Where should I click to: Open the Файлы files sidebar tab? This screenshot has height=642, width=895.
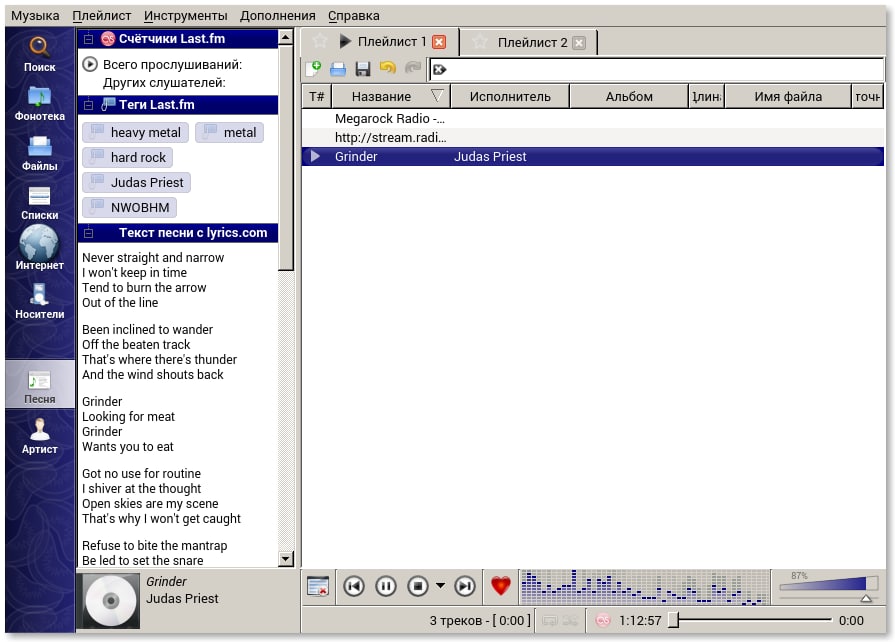(39, 154)
